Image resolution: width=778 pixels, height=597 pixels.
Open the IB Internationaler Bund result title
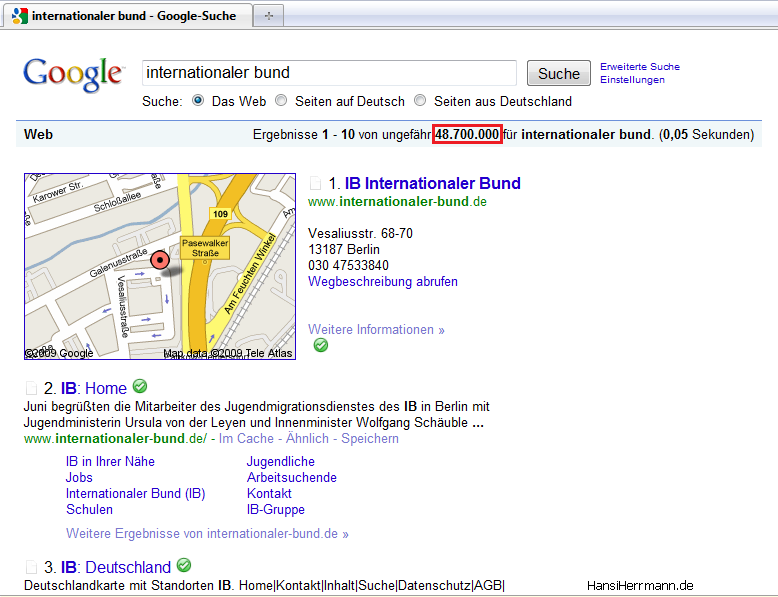tap(433, 183)
